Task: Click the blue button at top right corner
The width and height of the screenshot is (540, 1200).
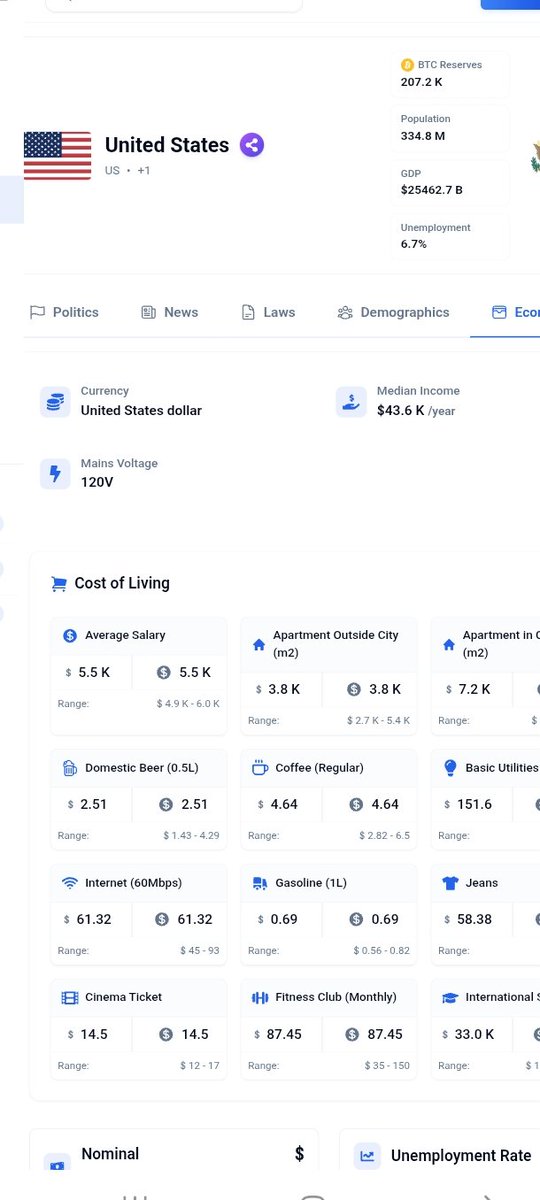Action: 510,4
